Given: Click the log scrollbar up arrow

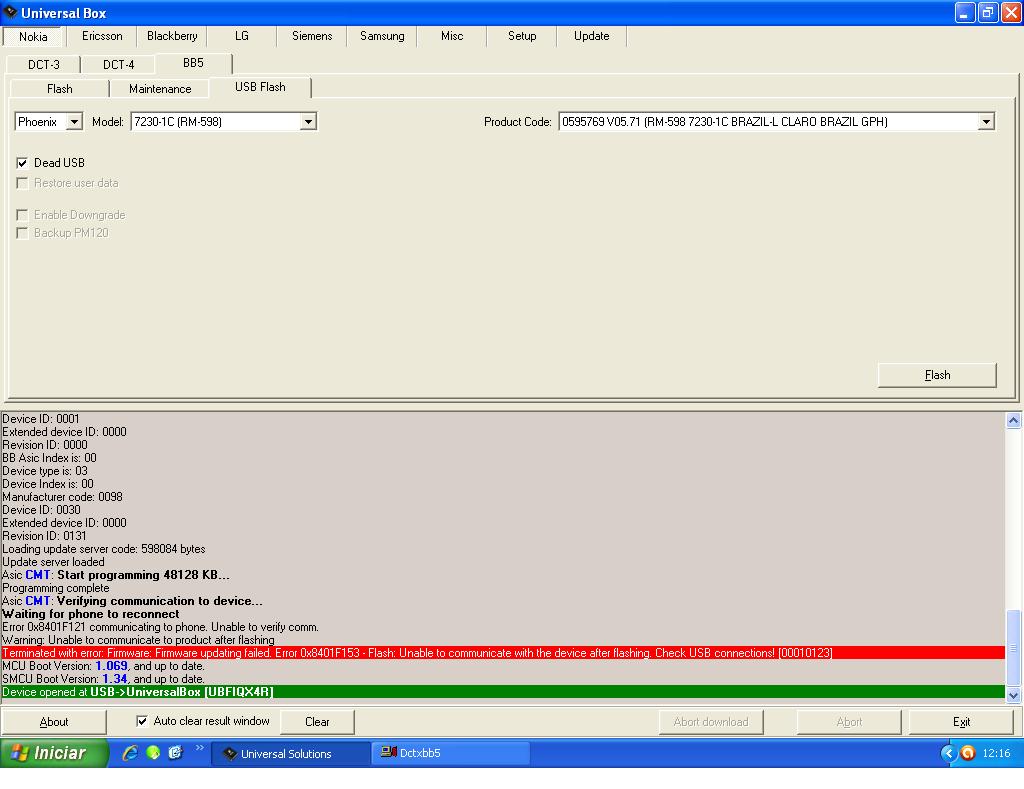Looking at the screenshot, I should coord(1013,420).
